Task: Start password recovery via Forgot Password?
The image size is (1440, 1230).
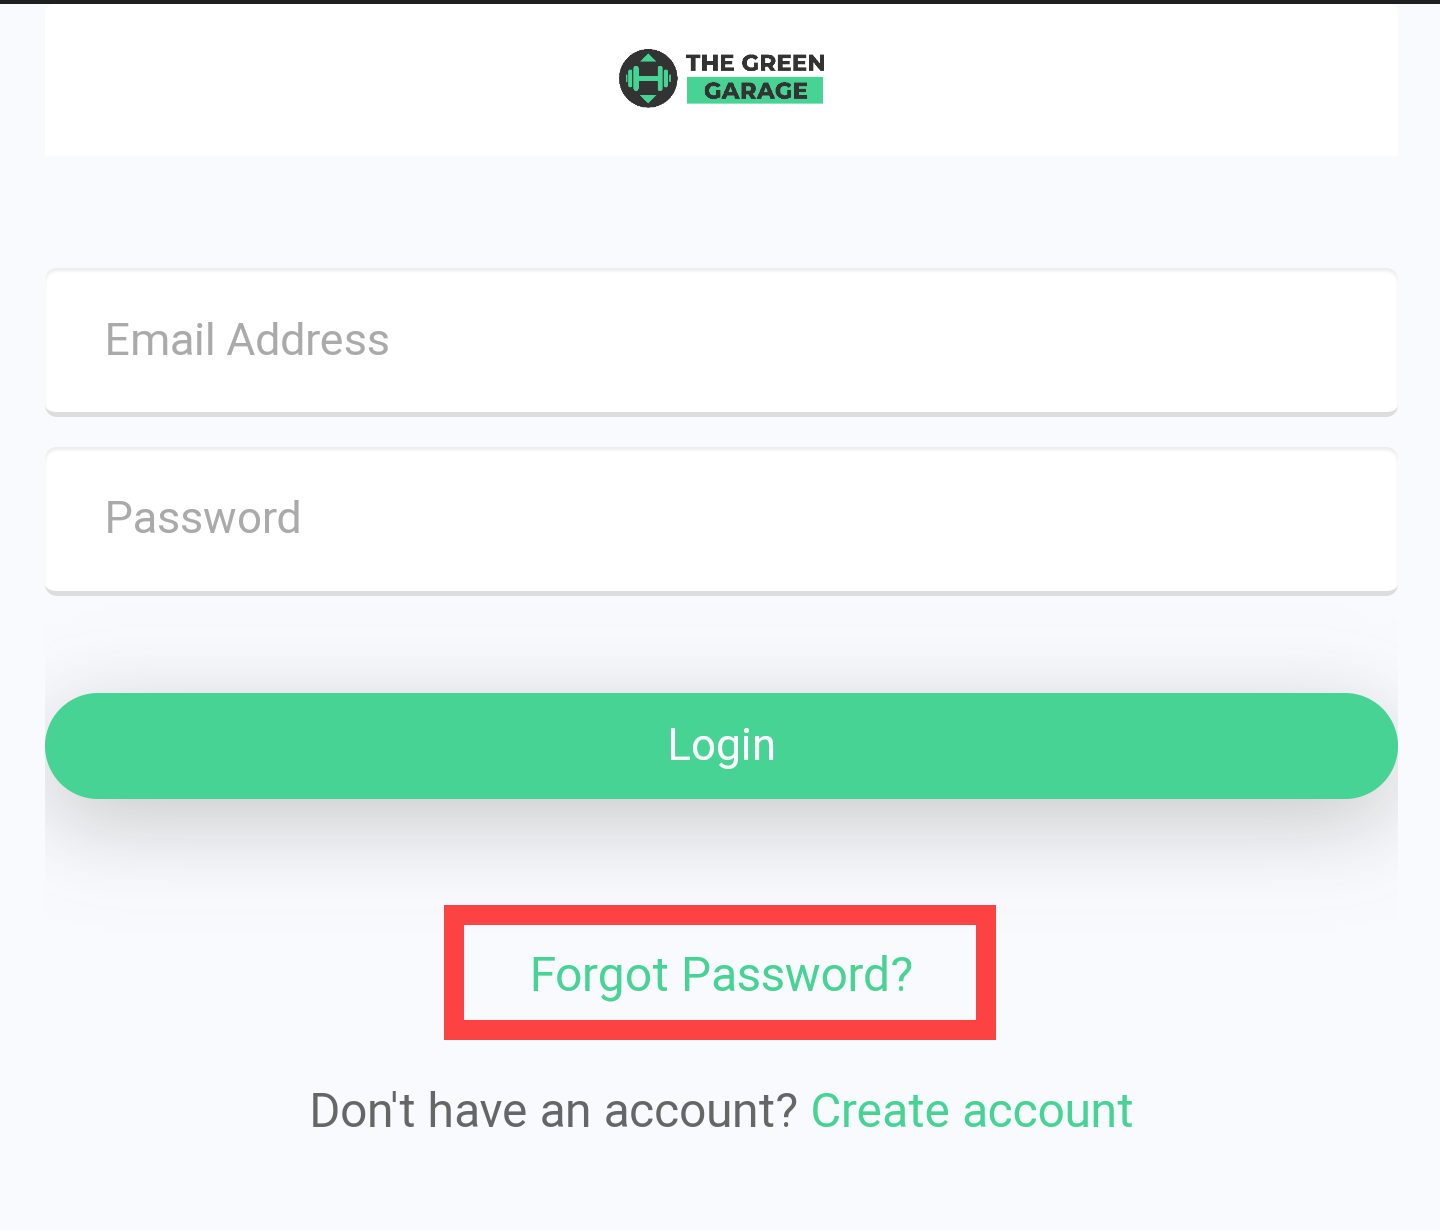Action: tap(721, 974)
